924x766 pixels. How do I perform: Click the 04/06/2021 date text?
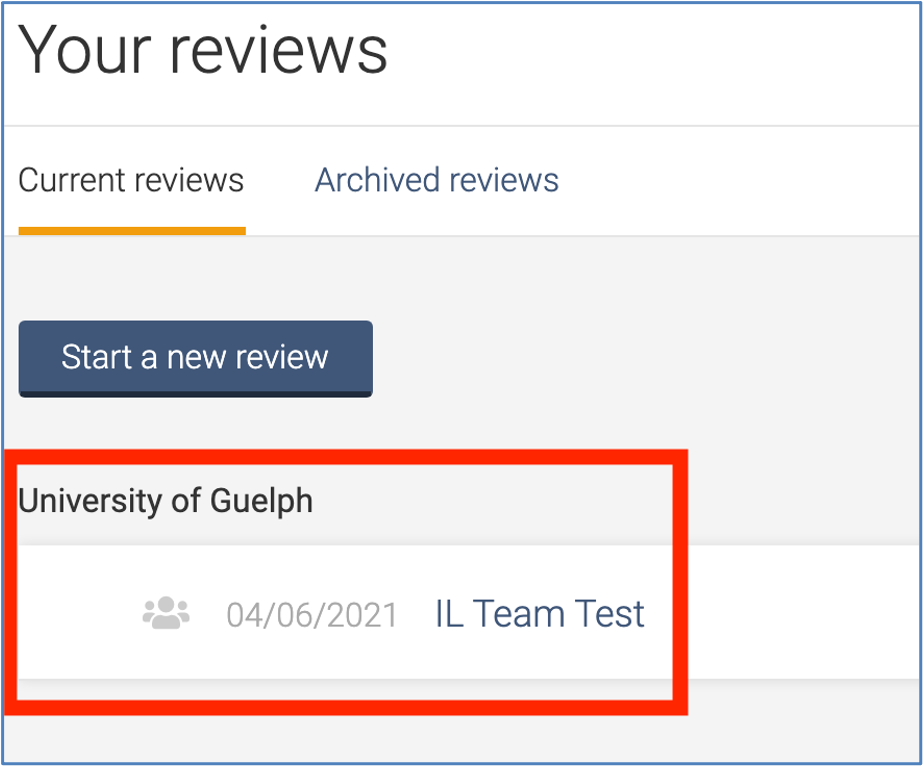pos(312,614)
